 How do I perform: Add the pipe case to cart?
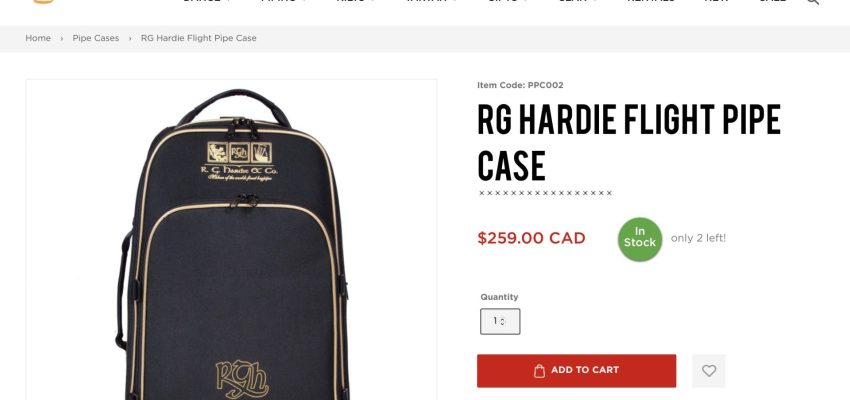576,371
